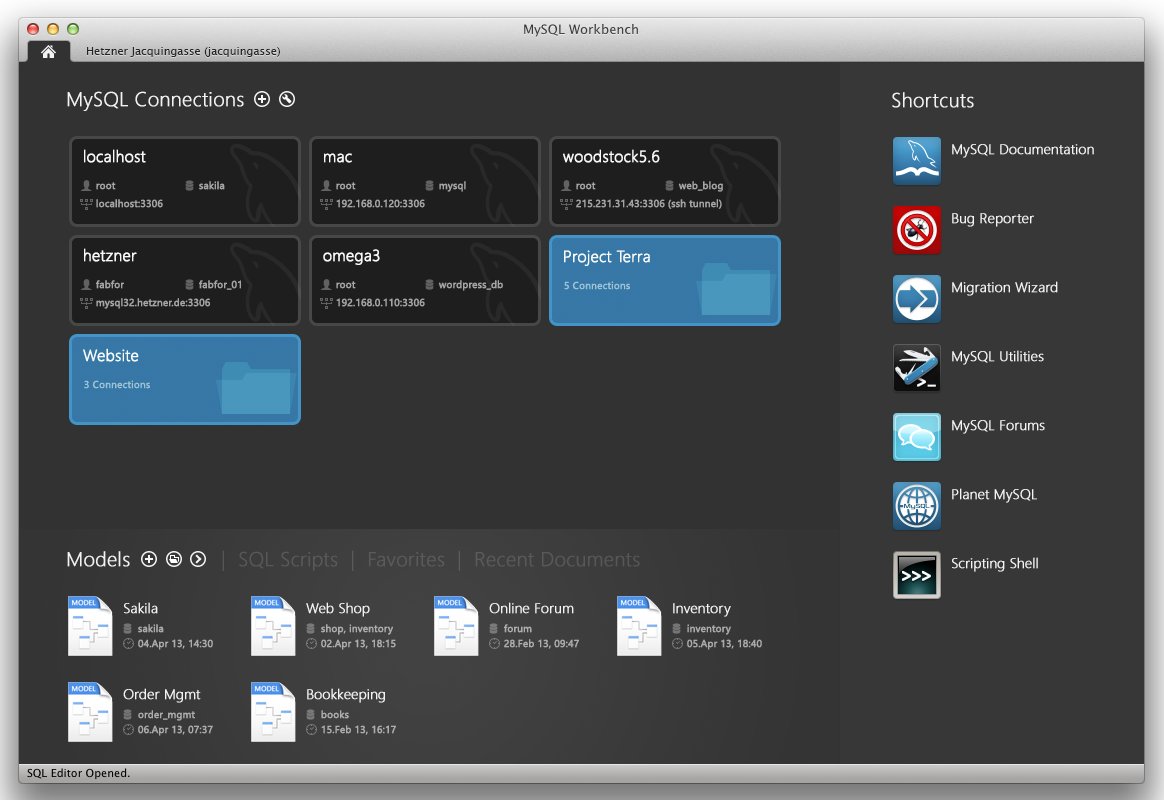The image size is (1164, 800).
Task: Click the Scripting Shell shortcut label
Action: tap(994, 563)
